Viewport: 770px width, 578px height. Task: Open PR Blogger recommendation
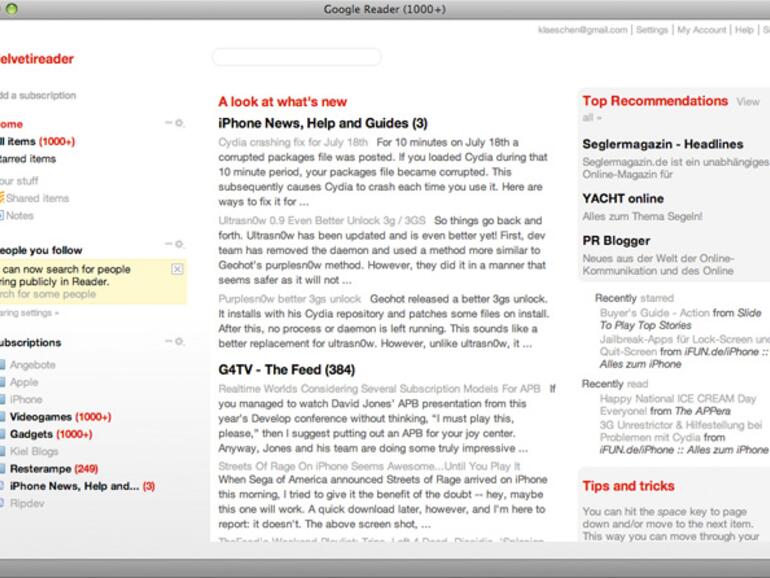point(616,241)
